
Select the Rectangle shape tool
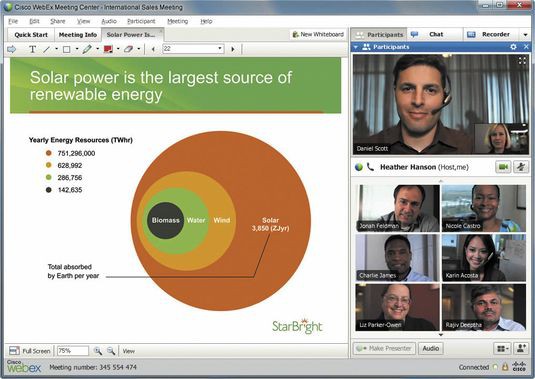point(67,49)
